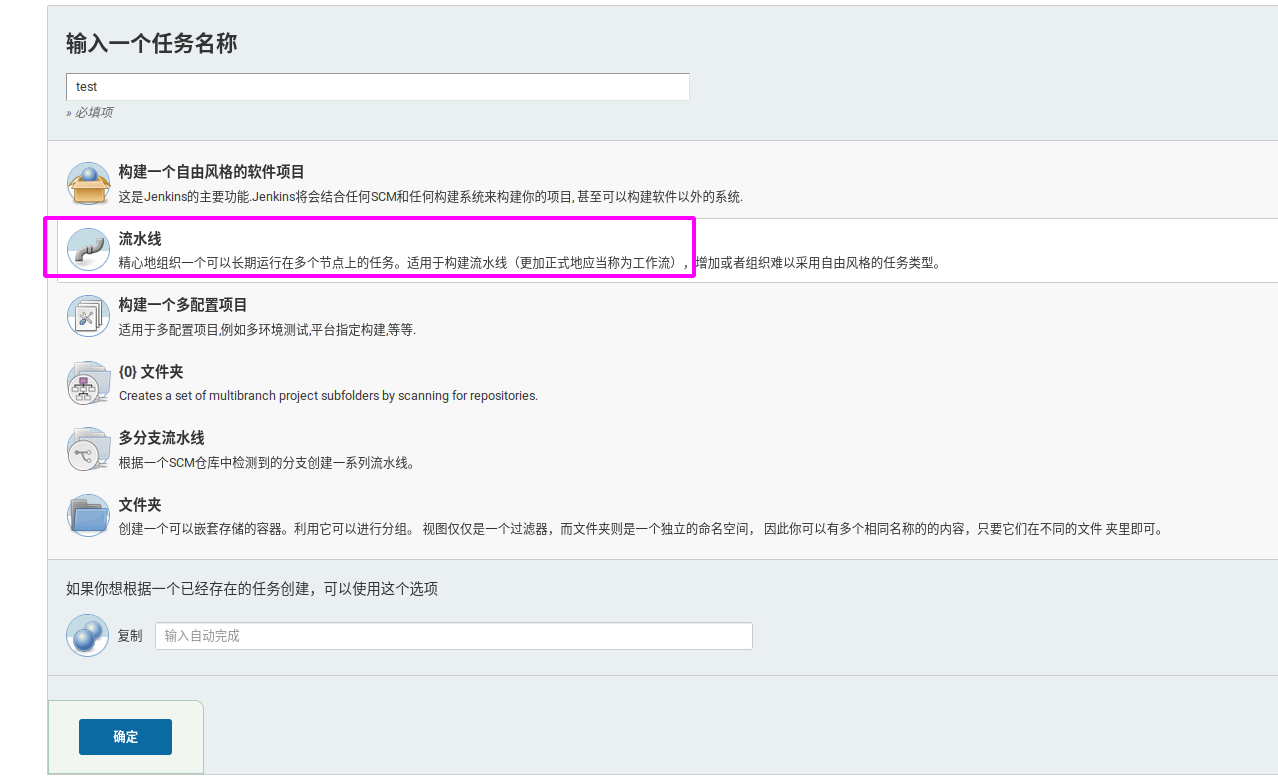1278x777 pixels.
Task: Click the {0} 文件夹 organization icon
Action: point(88,383)
